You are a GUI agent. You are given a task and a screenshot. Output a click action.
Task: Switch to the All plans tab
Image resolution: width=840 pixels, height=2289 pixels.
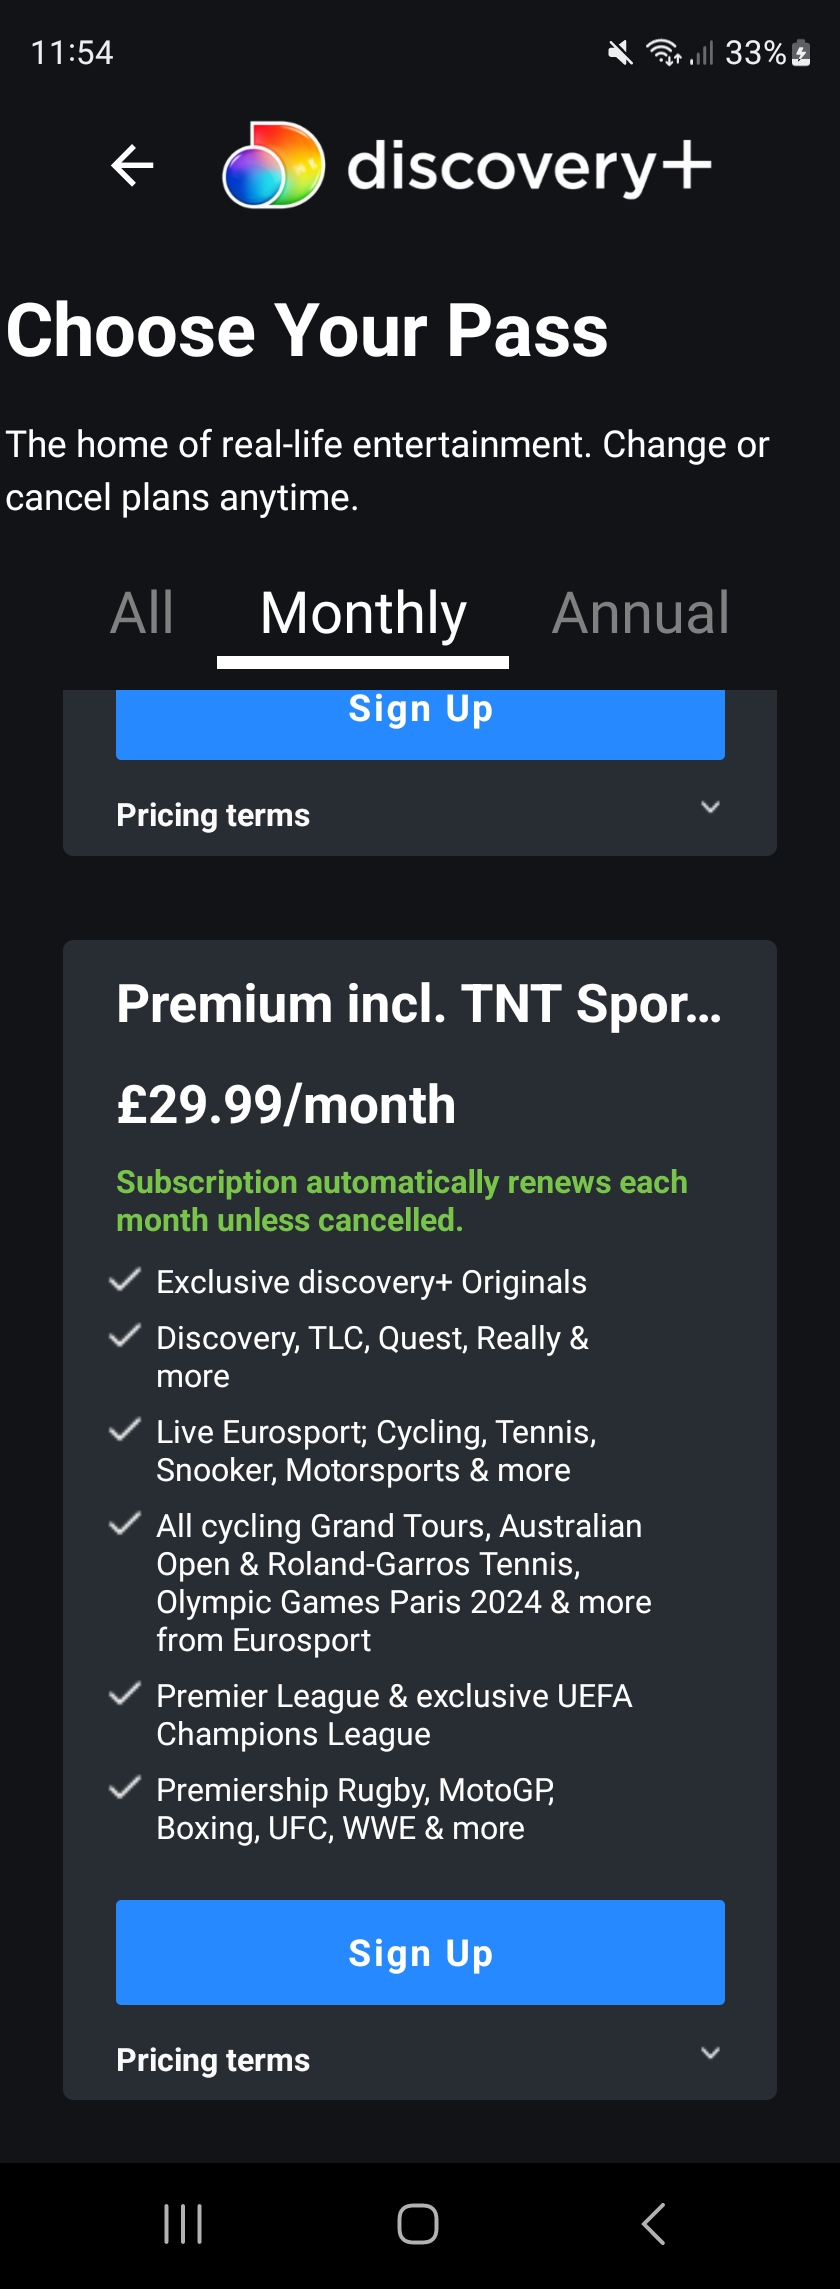point(141,613)
